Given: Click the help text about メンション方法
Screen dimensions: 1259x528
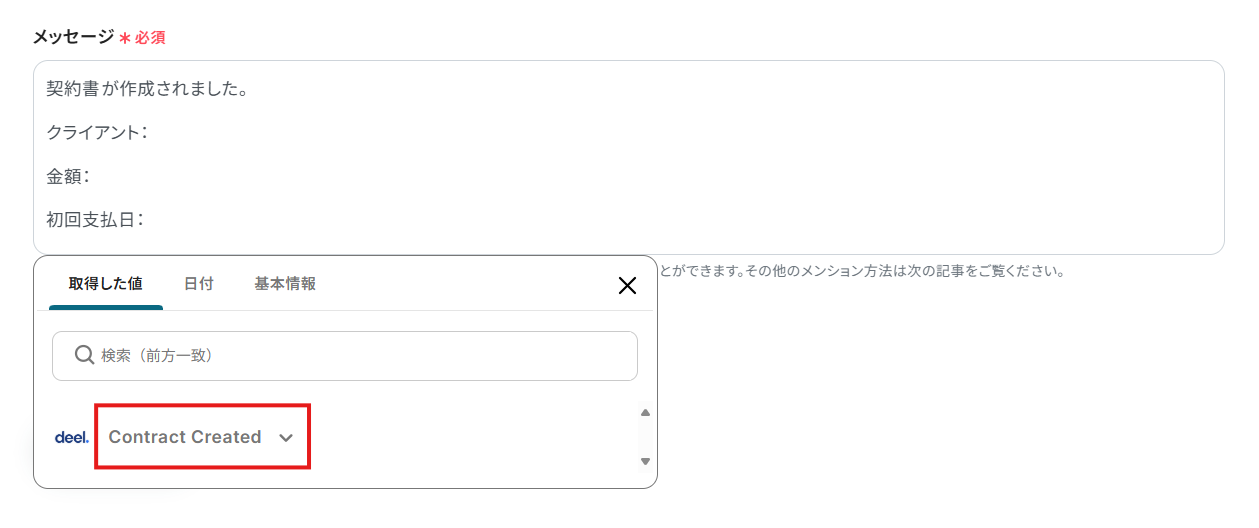Looking at the screenshot, I should point(860,271).
